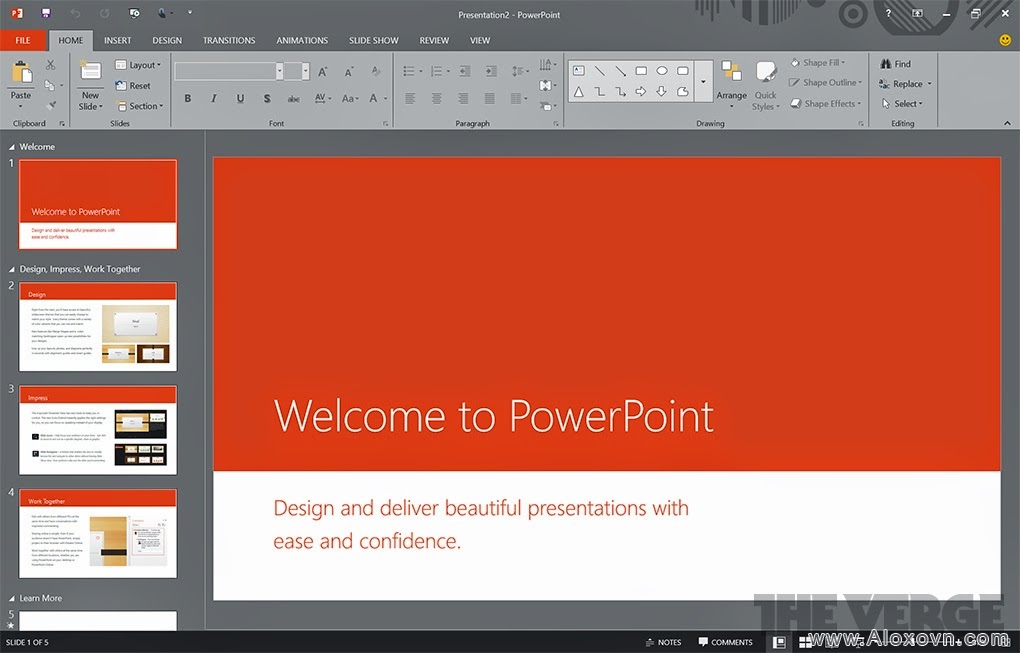The image size is (1020, 653).
Task: Click the PowerPoint Help question mark
Action: pyautogui.click(x=888, y=14)
